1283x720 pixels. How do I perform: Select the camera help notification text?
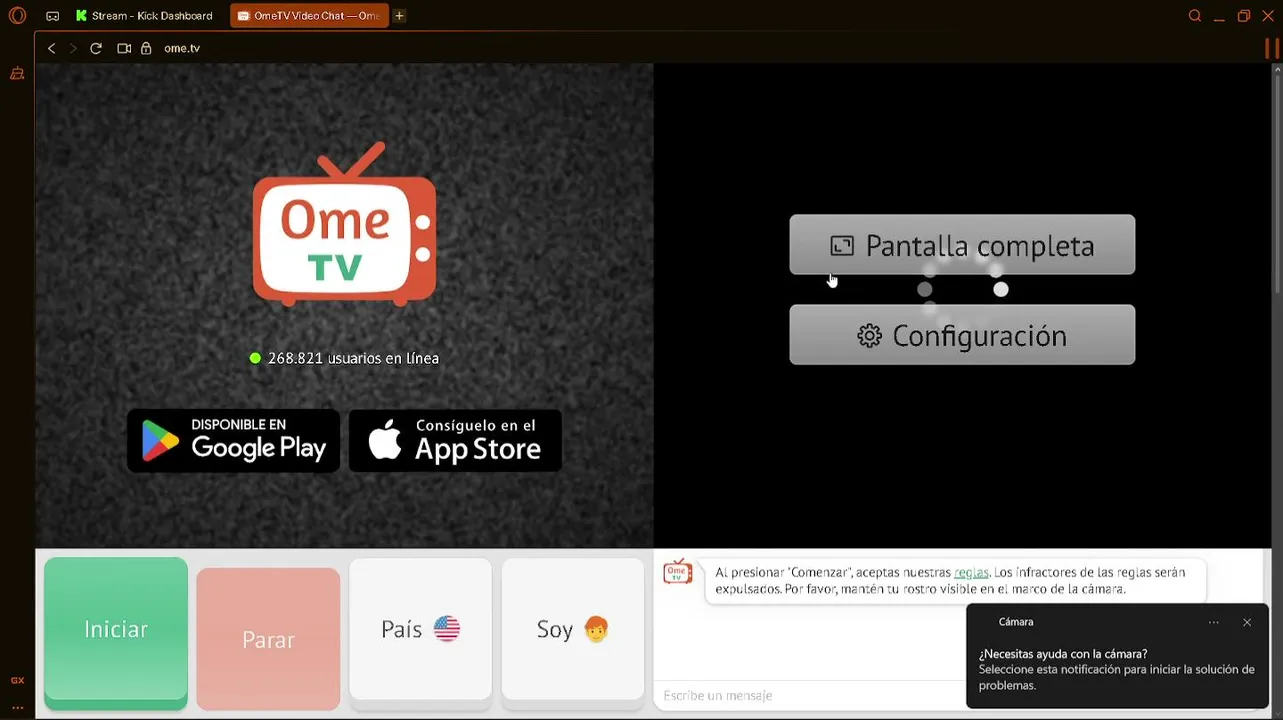coord(1117,670)
